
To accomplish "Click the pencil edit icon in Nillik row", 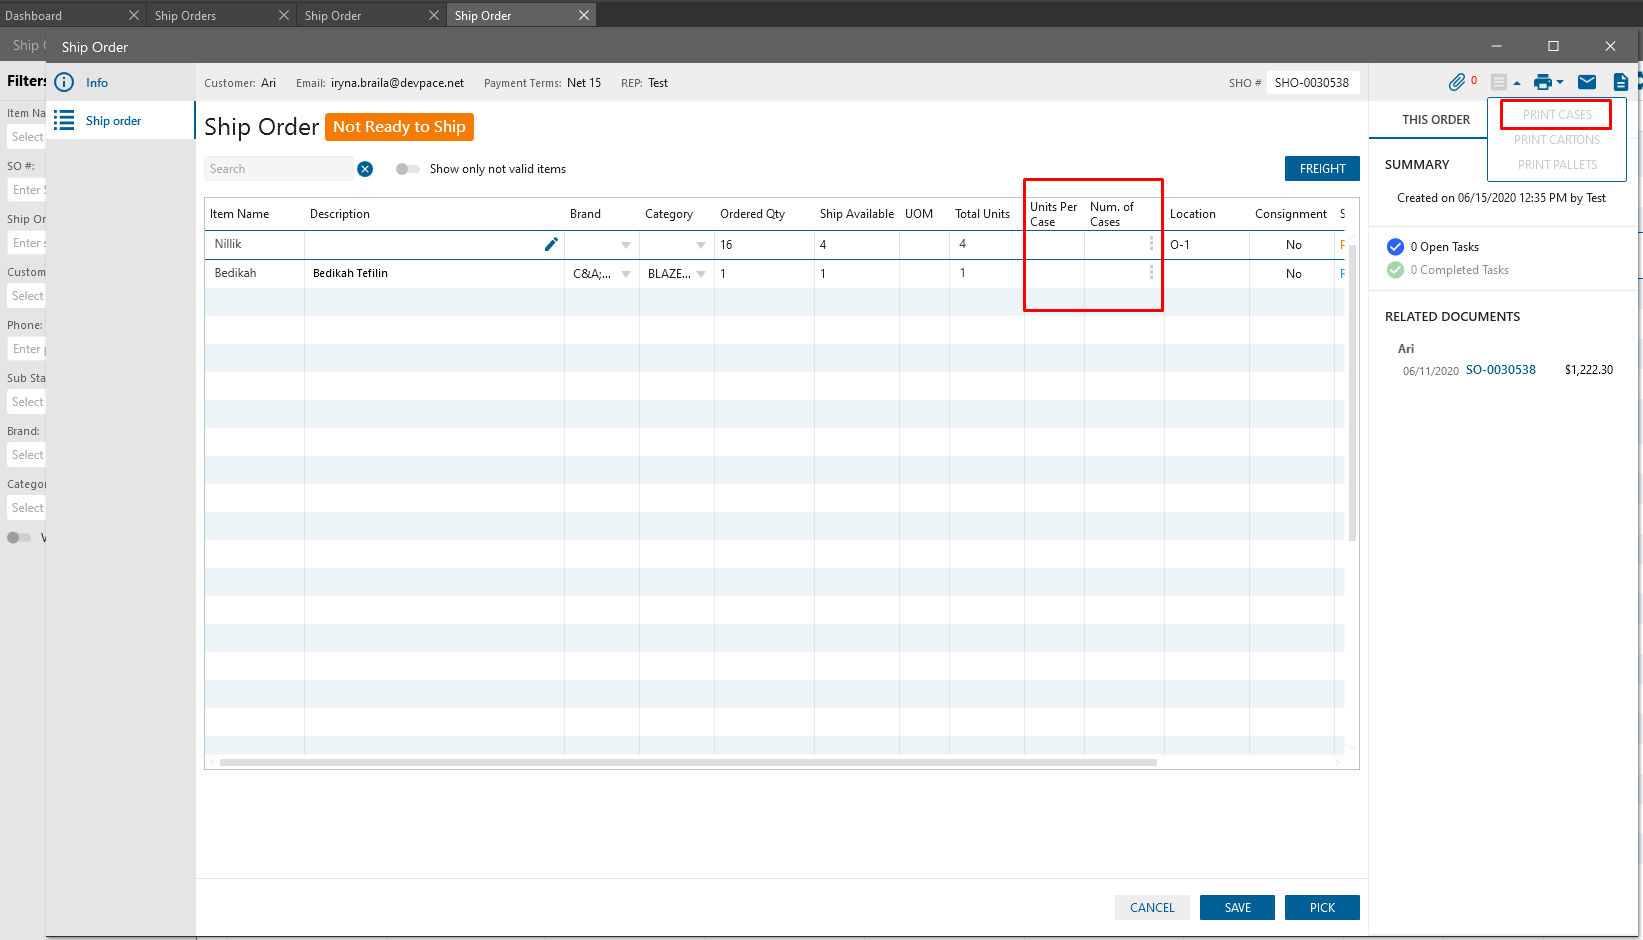I will click(551, 244).
